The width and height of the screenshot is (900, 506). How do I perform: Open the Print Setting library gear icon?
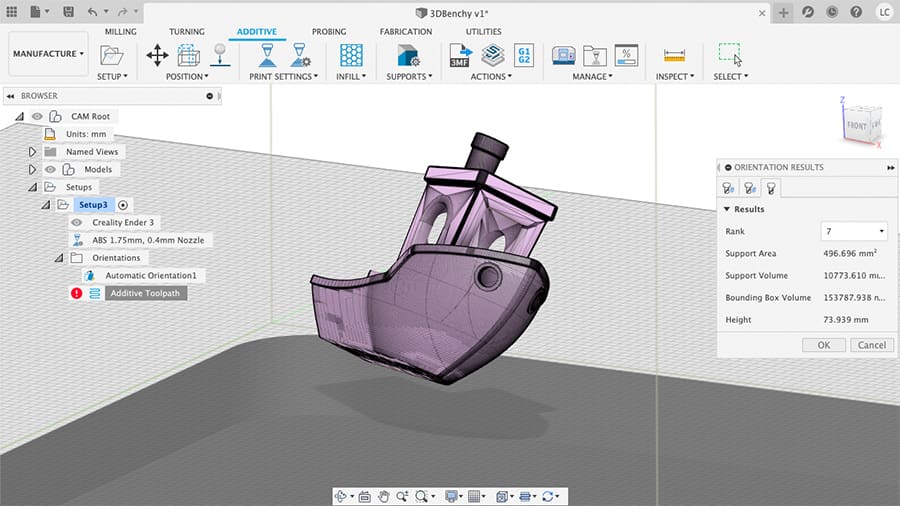coord(300,56)
